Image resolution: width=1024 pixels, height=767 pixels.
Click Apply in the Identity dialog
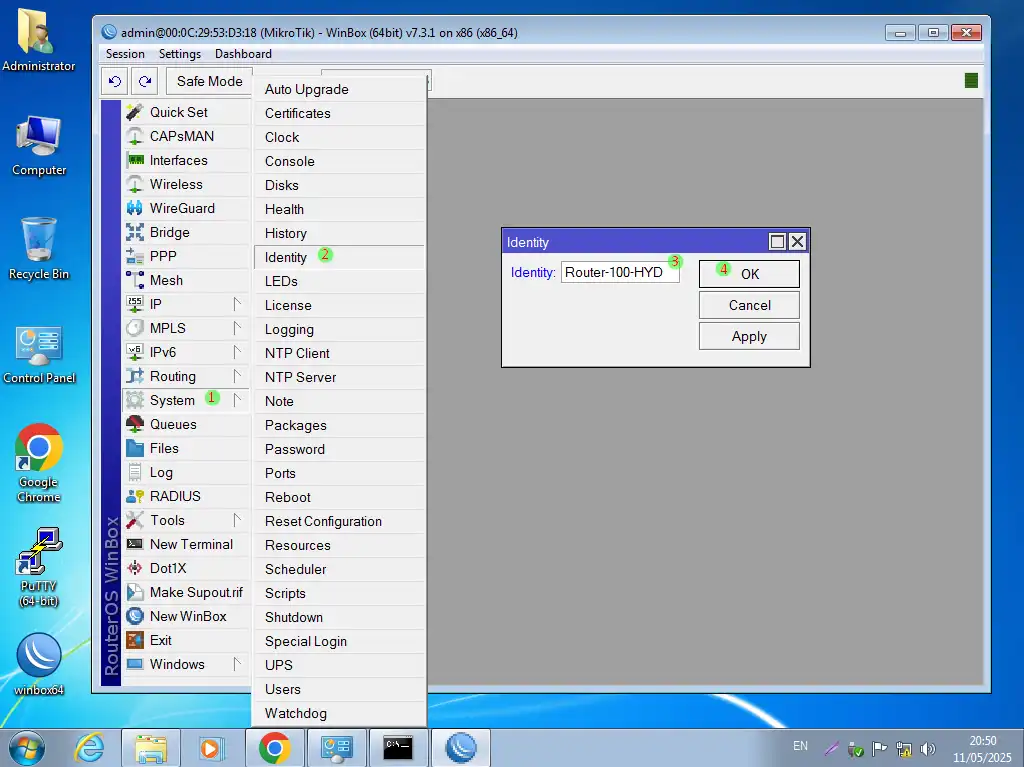point(749,336)
